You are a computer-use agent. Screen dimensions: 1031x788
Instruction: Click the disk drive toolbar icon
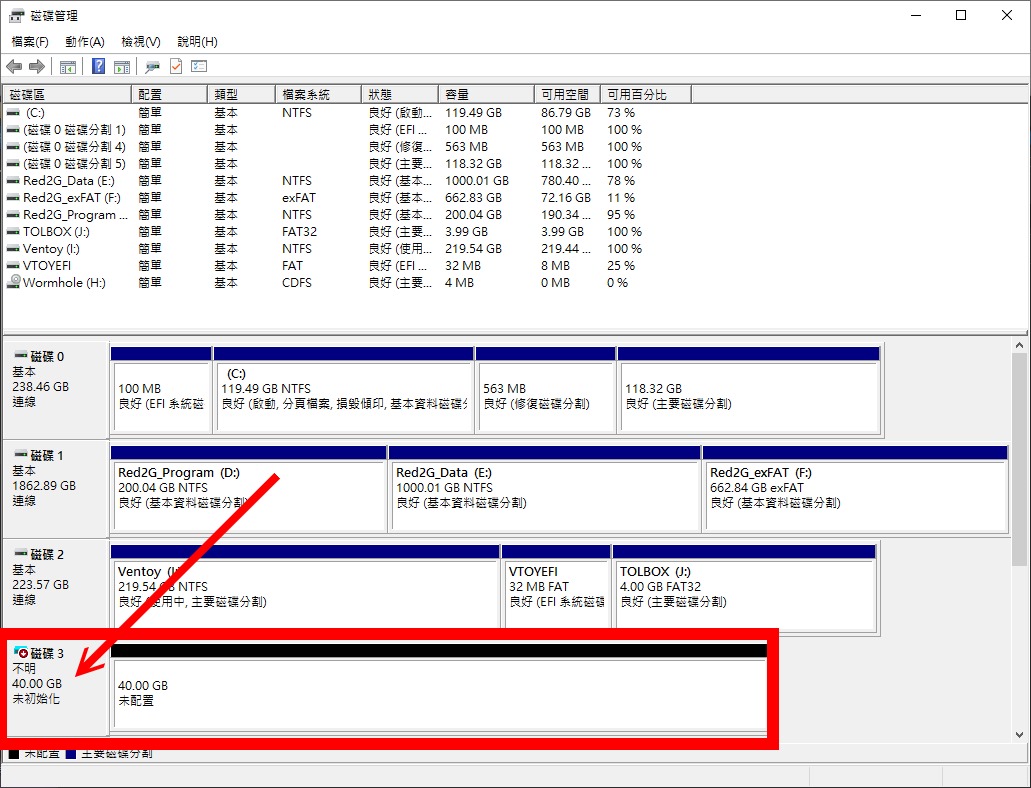[152, 67]
